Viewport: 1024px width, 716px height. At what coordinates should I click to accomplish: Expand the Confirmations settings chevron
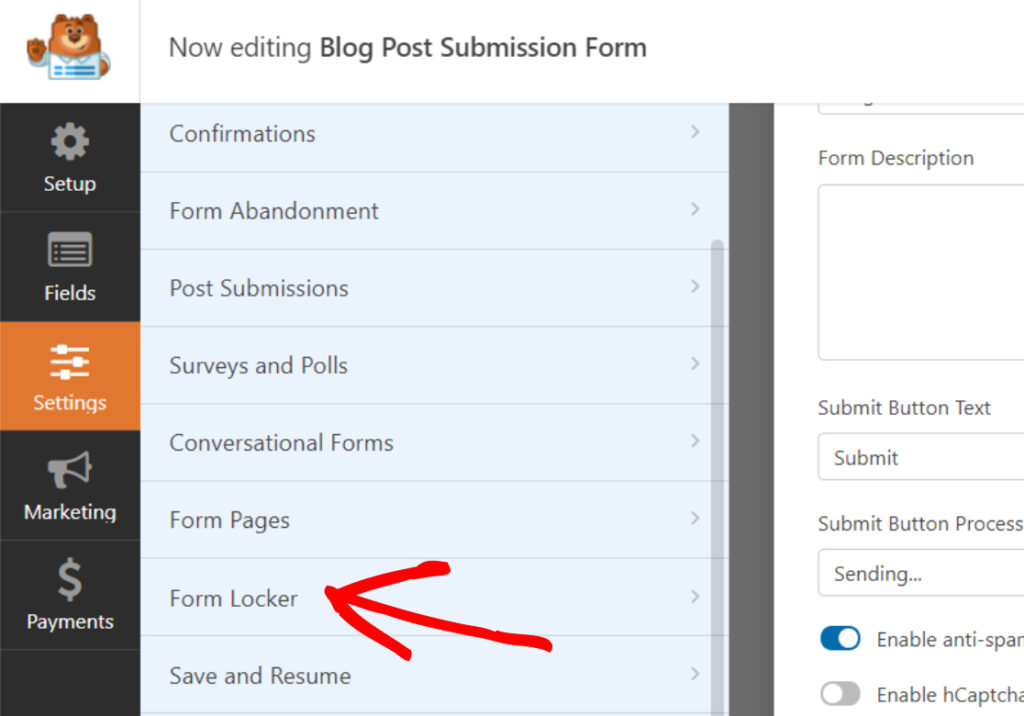tap(696, 133)
